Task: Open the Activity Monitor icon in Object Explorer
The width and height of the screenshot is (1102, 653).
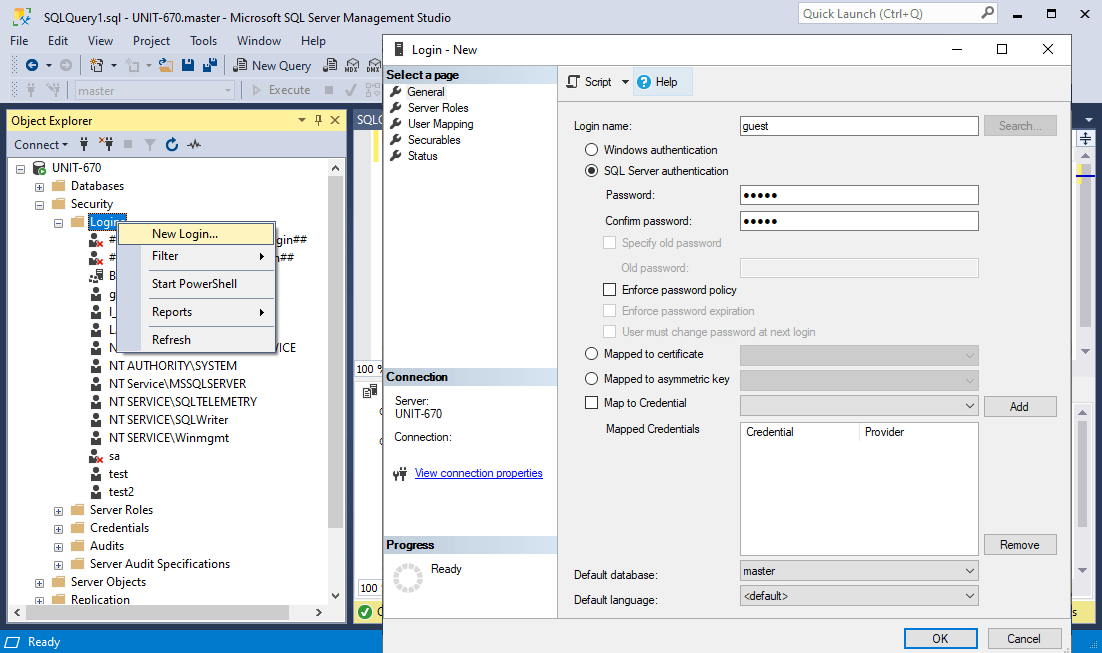Action: click(x=194, y=145)
